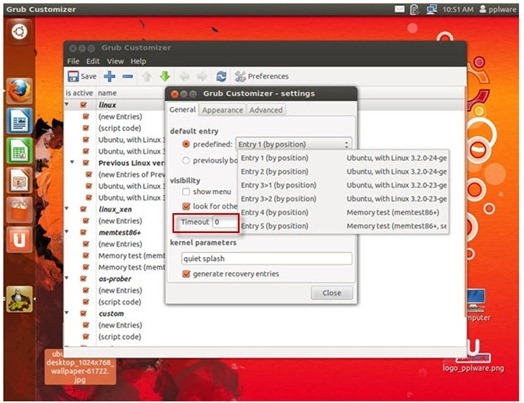Toggle generate recovery entries checkbox

point(186,274)
